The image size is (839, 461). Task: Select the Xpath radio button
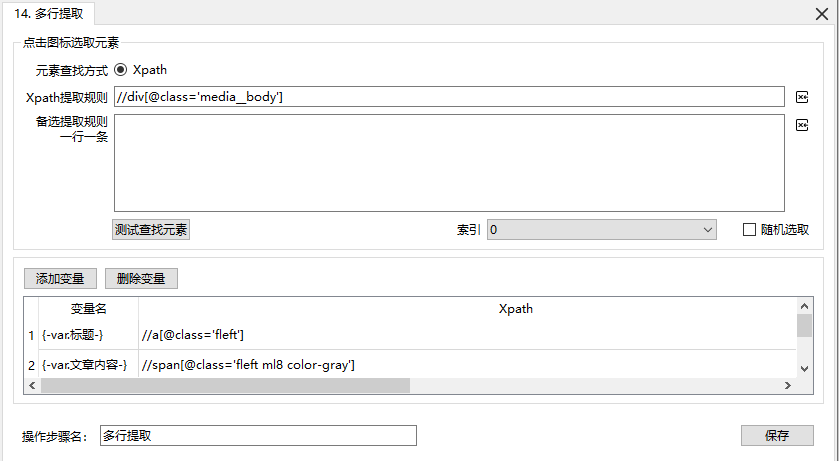[x=121, y=70]
